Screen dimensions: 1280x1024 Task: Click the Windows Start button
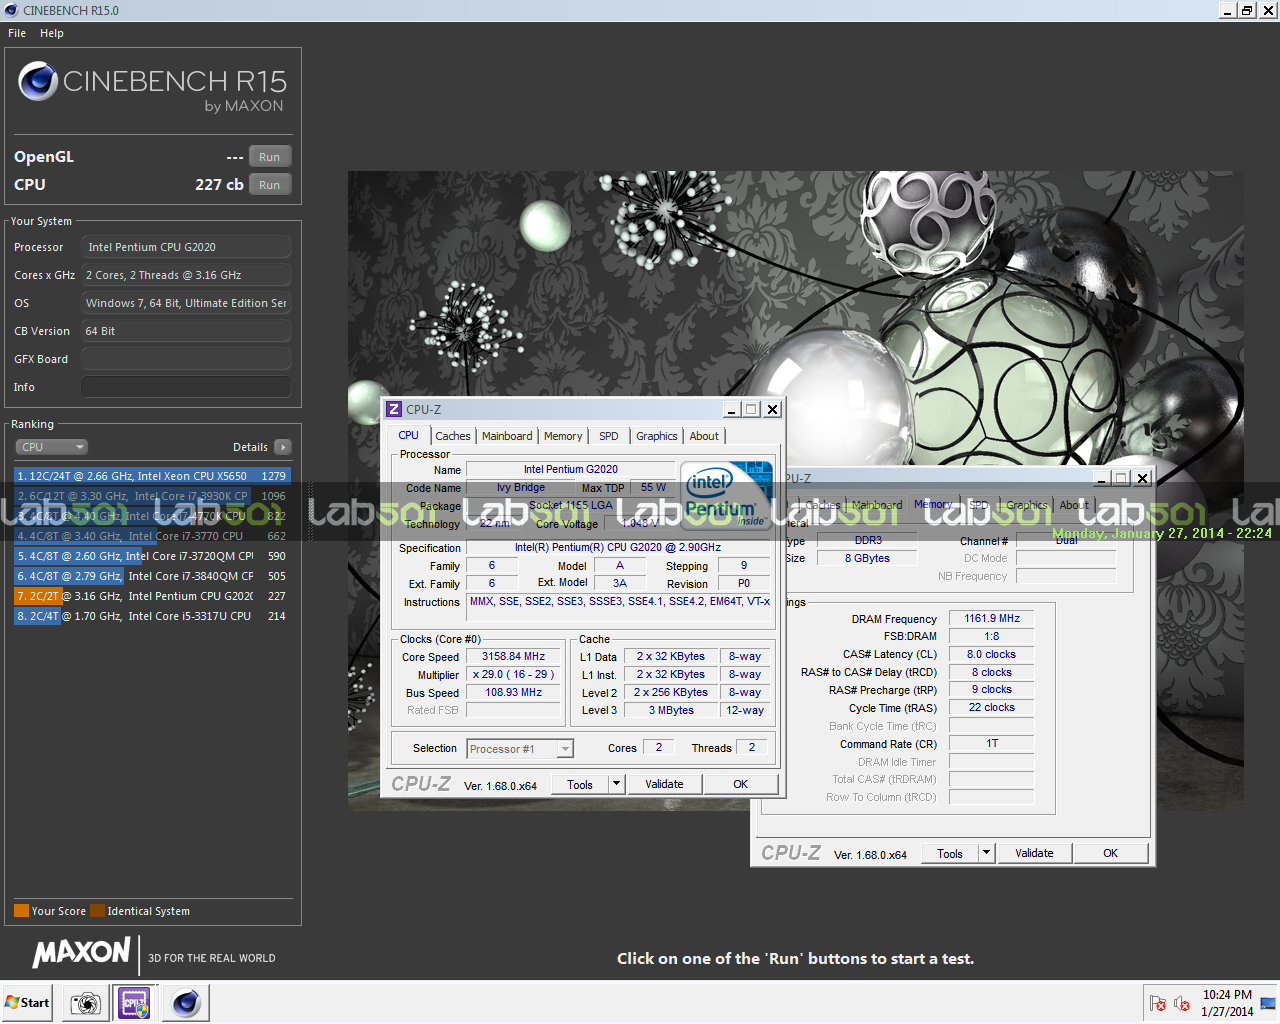pyautogui.click(x=27, y=1003)
